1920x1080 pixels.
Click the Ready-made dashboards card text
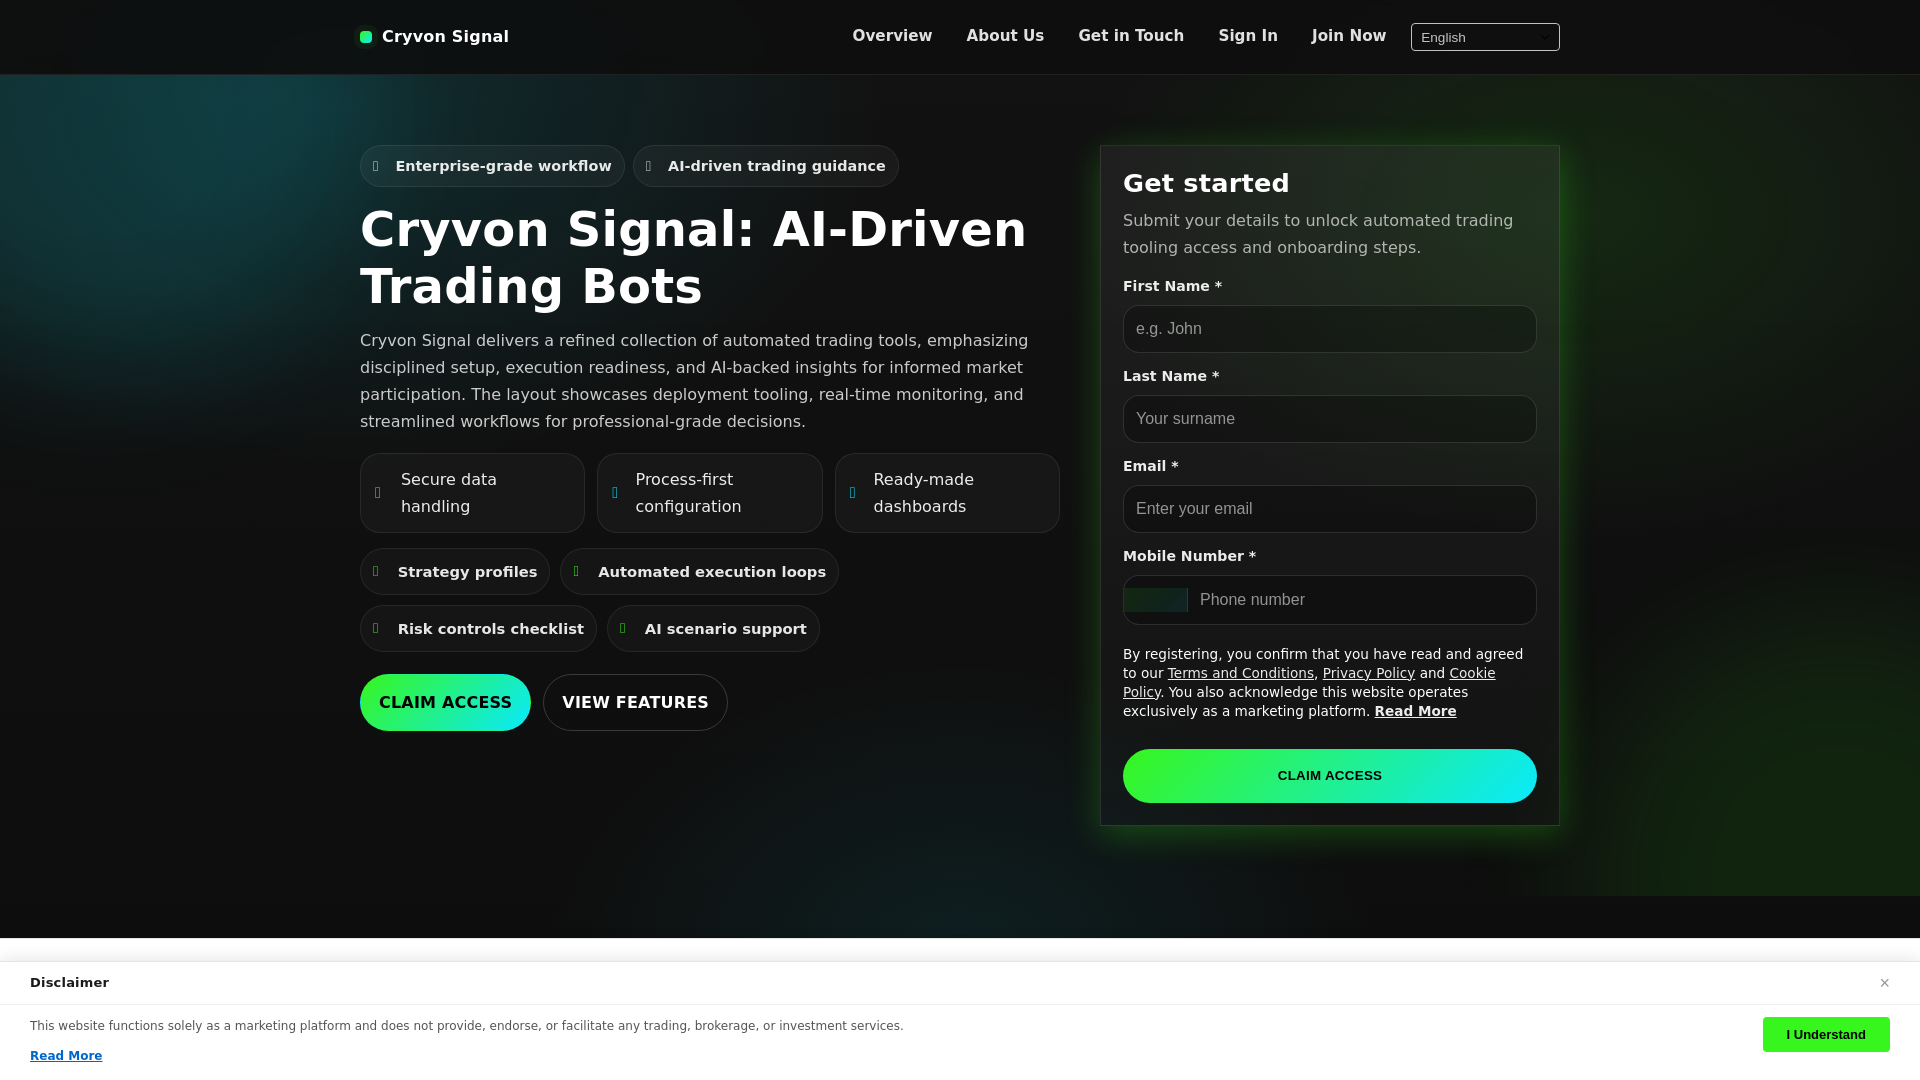pos(923,493)
